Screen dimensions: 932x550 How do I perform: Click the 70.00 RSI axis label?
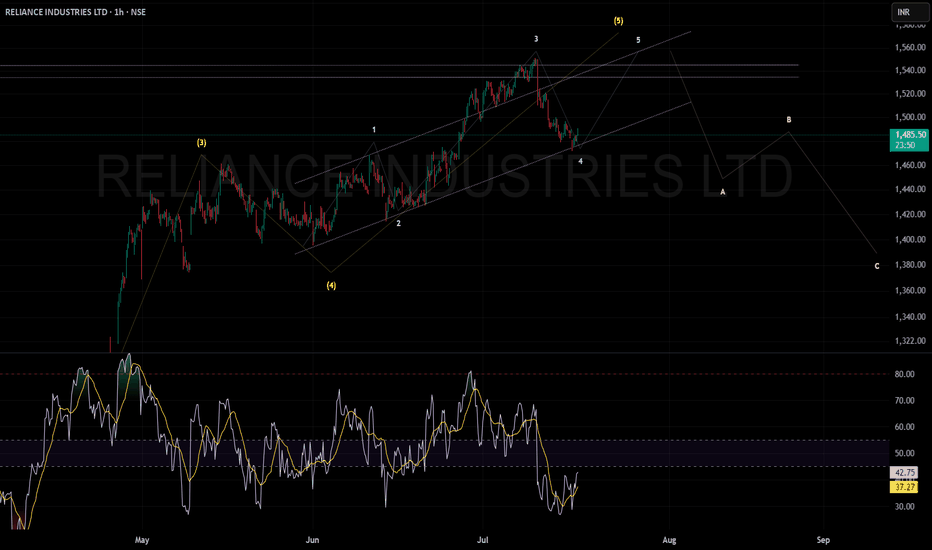point(904,401)
